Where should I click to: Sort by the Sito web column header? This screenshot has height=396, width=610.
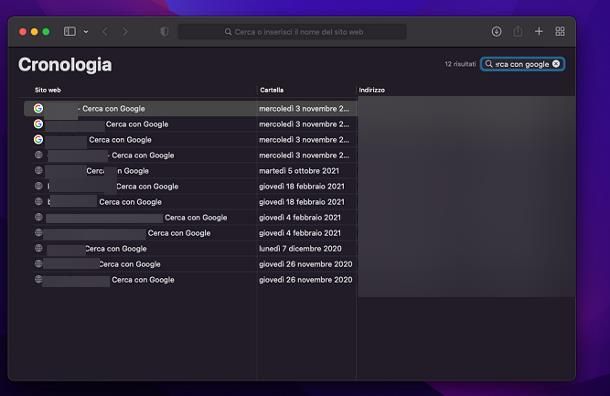[48, 90]
